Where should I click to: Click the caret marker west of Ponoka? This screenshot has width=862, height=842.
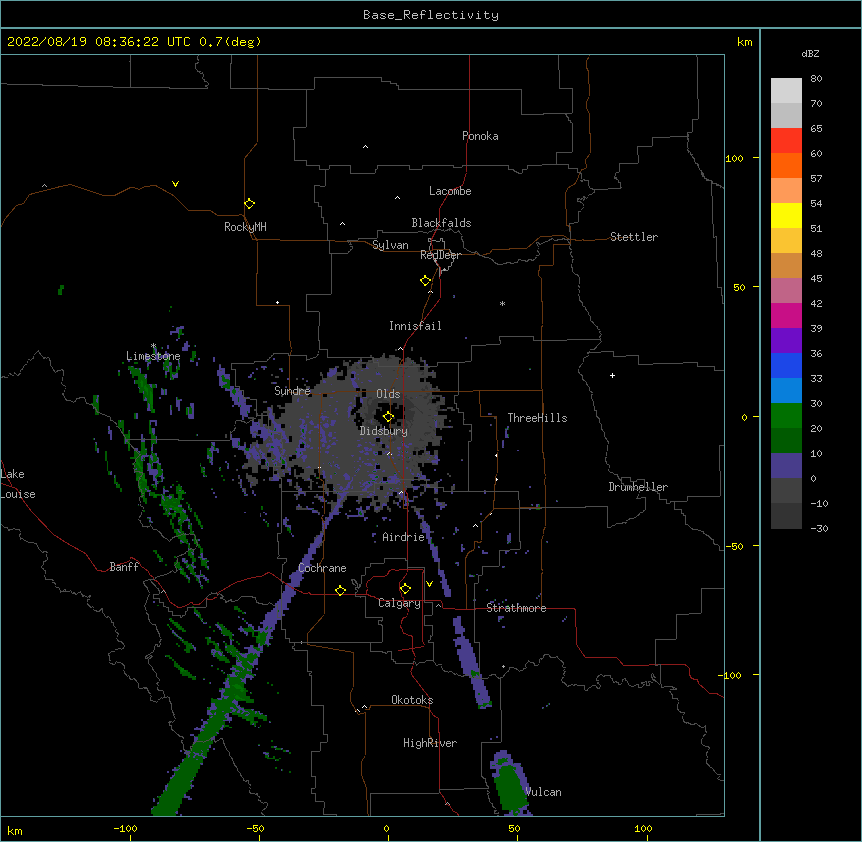366,147
